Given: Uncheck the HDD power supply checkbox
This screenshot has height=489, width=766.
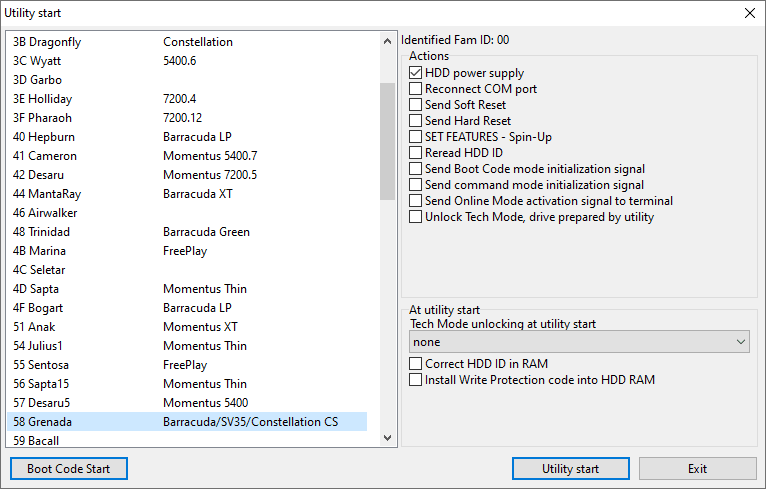Looking at the screenshot, I should [415, 73].
